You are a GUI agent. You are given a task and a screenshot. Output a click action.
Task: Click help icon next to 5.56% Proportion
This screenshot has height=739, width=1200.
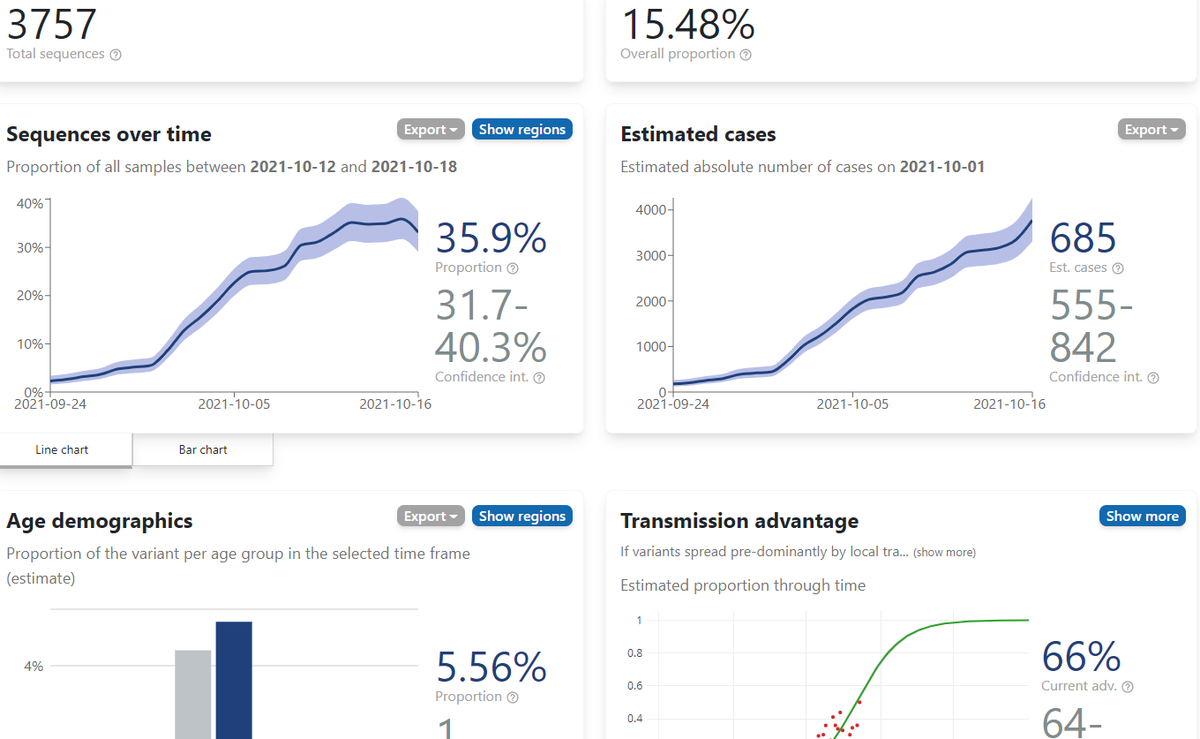[x=513, y=697]
